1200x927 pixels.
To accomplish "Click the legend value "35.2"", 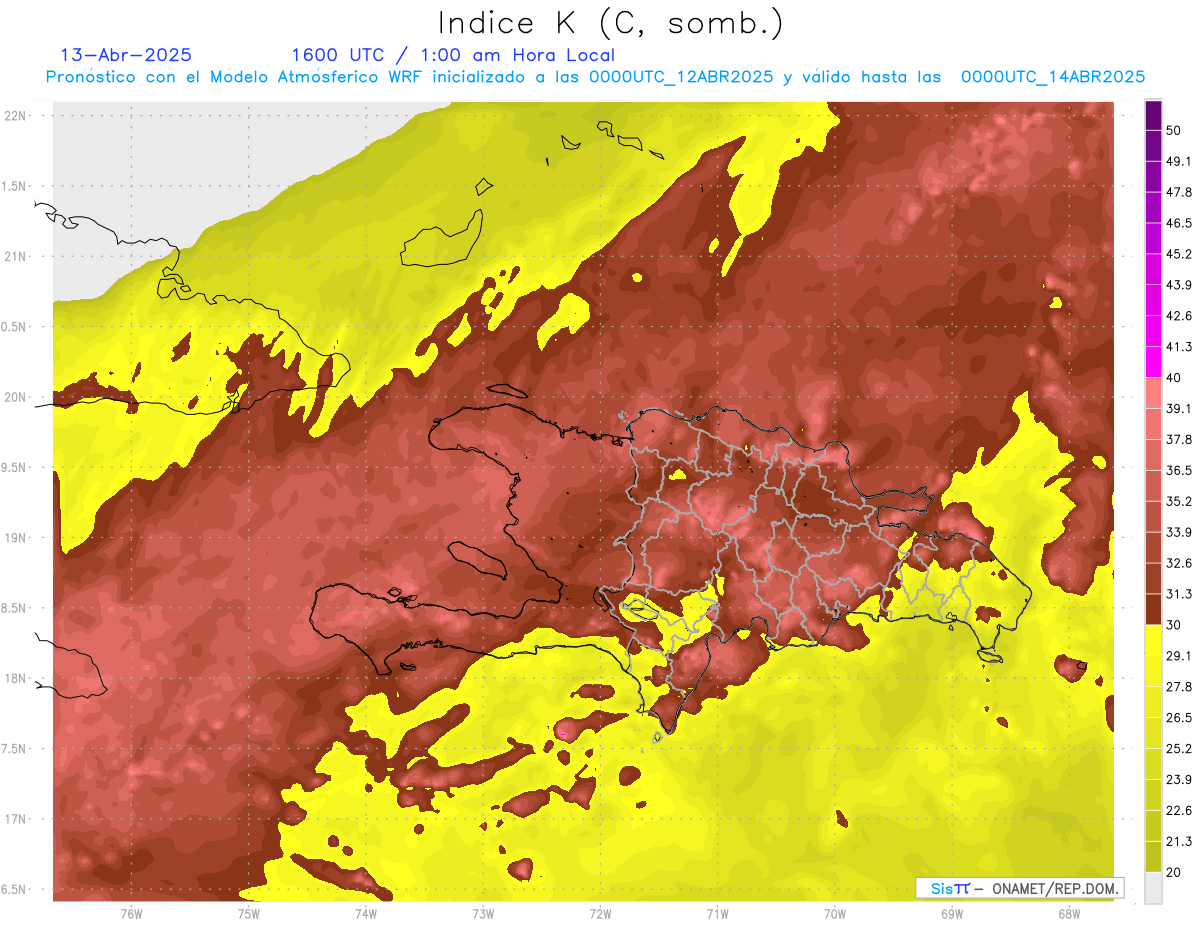I will (1179, 501).
